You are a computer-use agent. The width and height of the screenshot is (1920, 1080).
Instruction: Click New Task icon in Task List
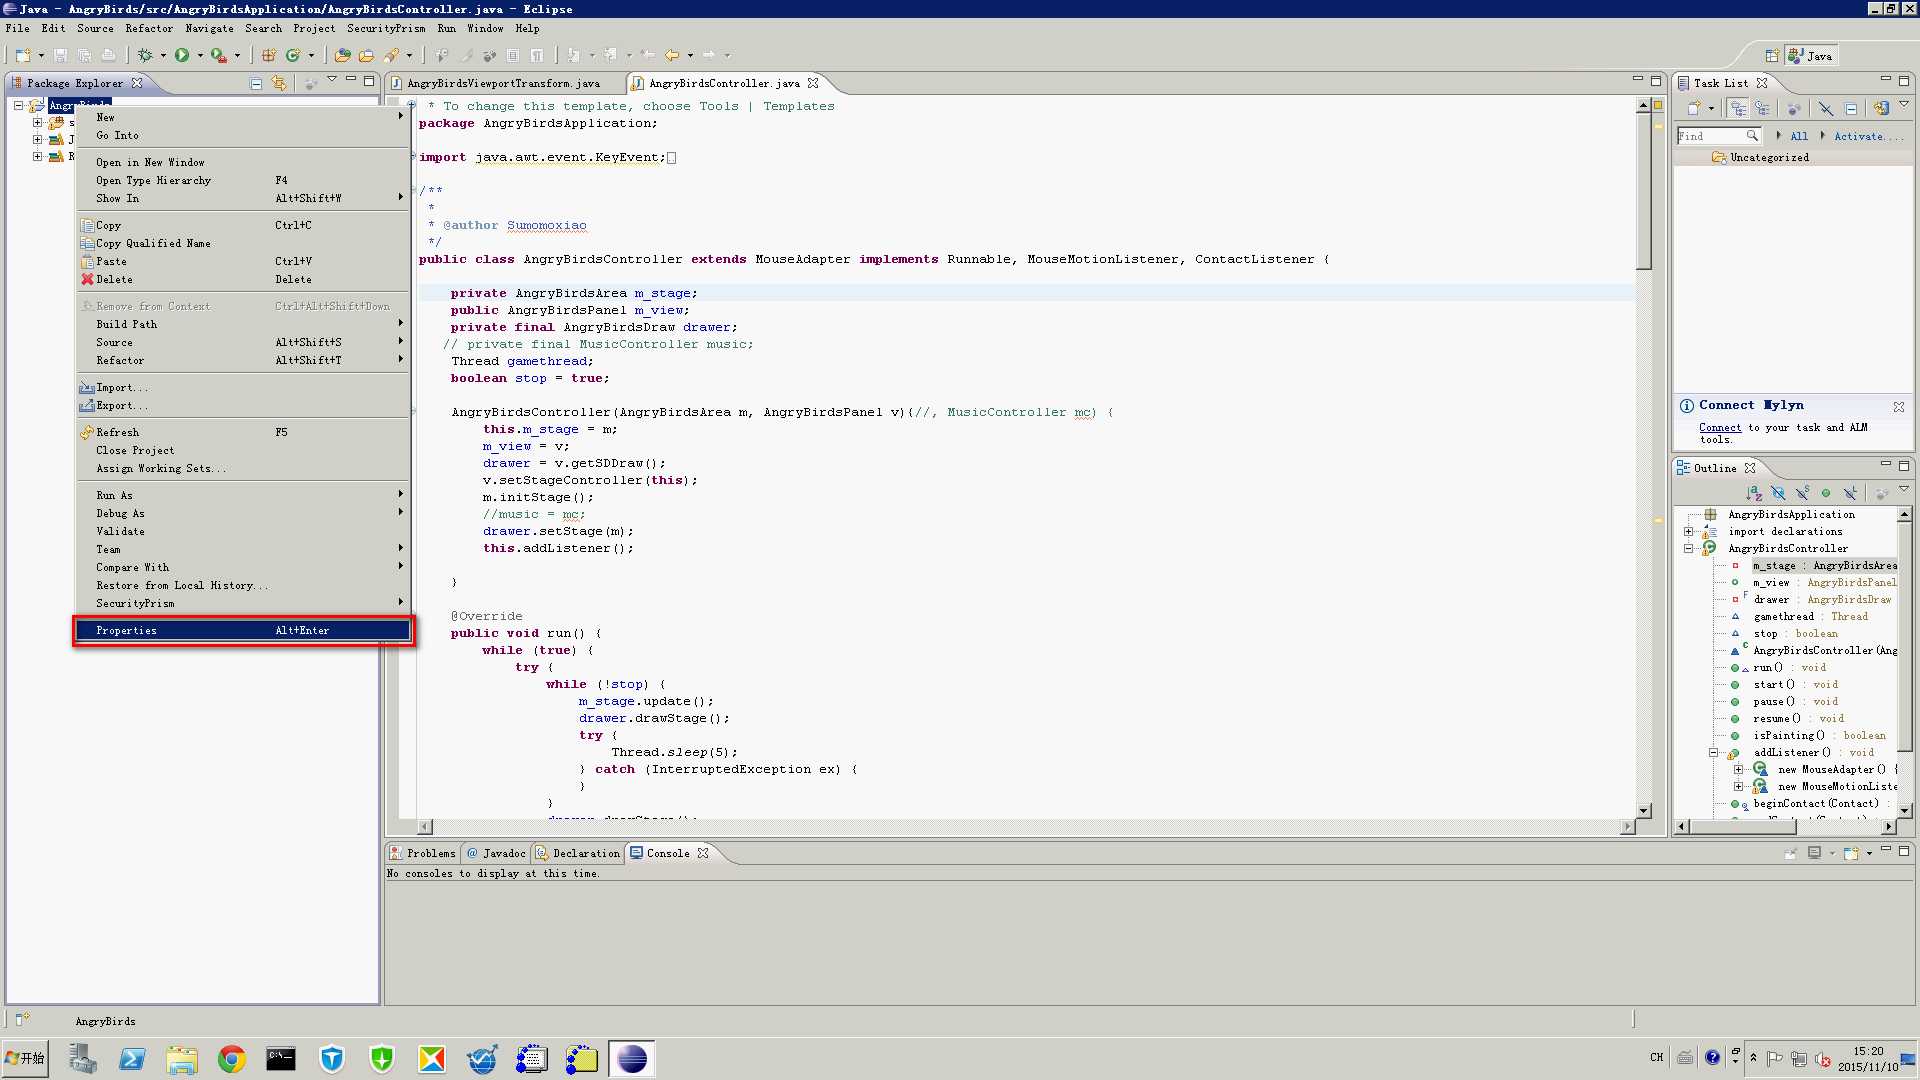[x=1694, y=108]
